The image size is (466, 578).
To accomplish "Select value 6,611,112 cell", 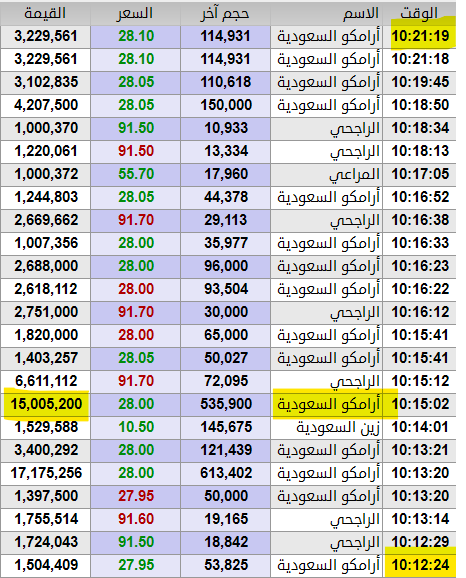I will coord(45,381).
